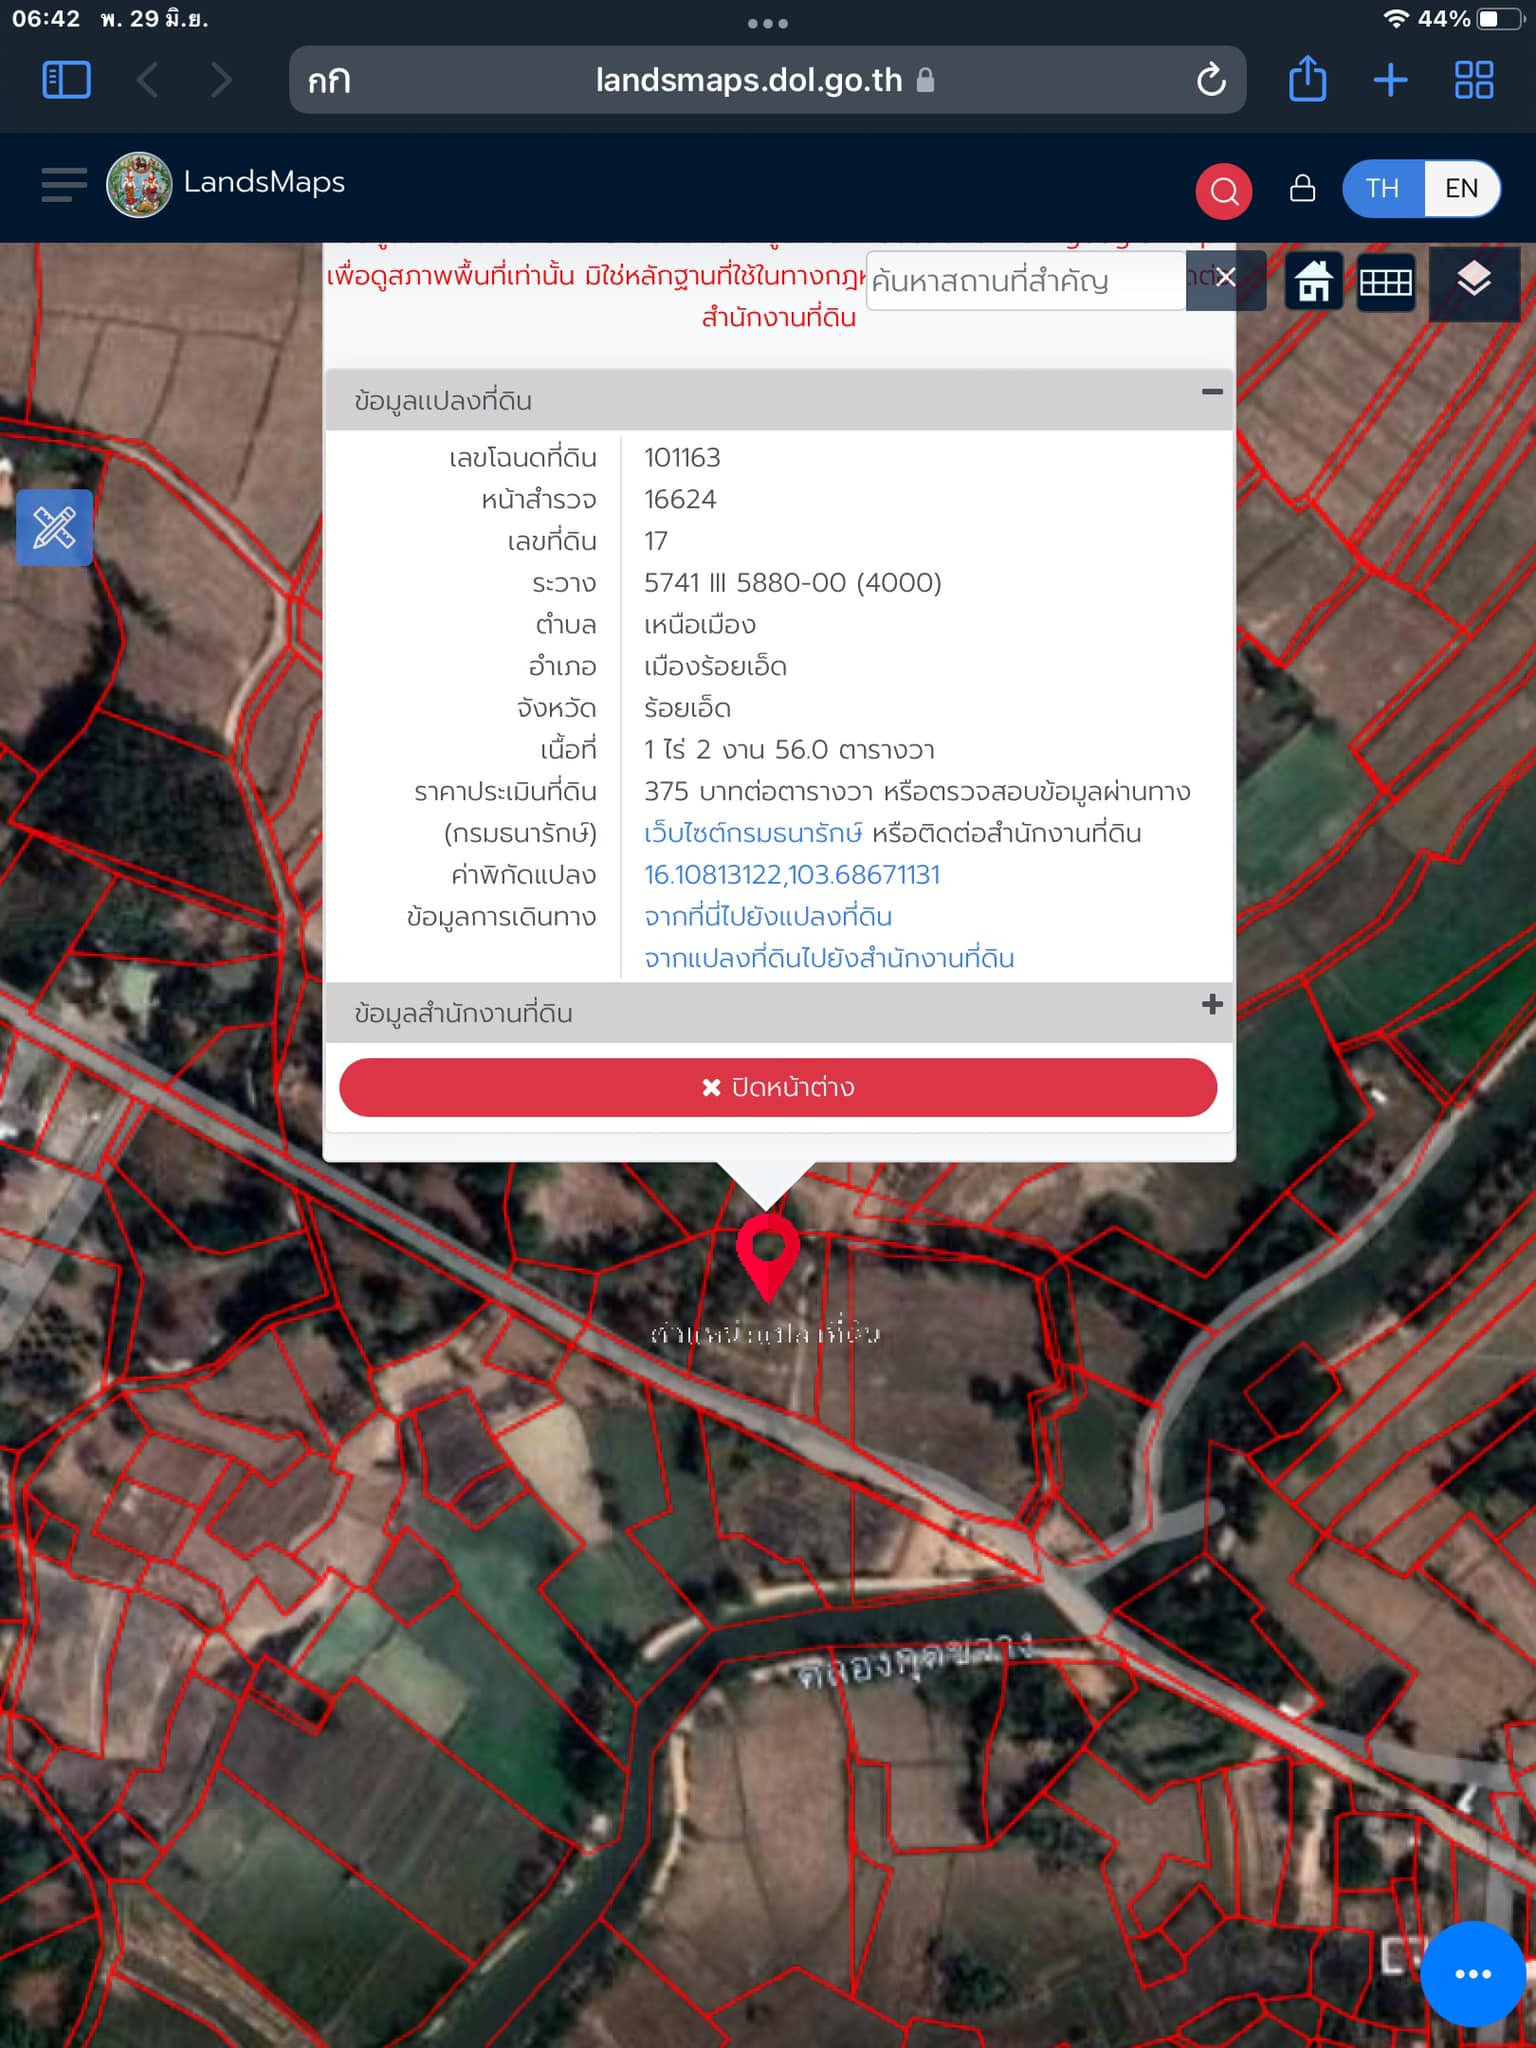Open the blue chat bubble button
The width and height of the screenshot is (1536, 2048).
1473,1974
